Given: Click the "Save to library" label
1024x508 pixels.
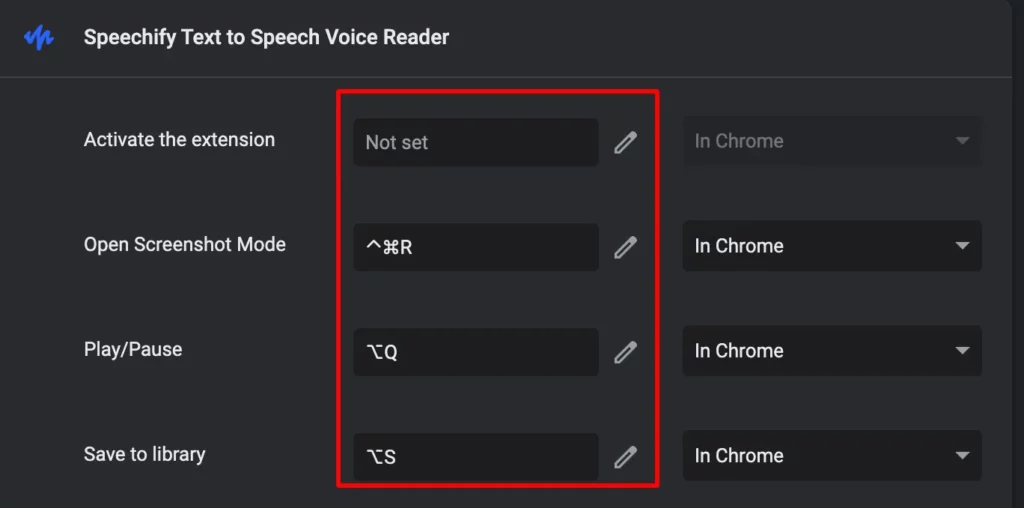Looking at the screenshot, I should point(145,454).
